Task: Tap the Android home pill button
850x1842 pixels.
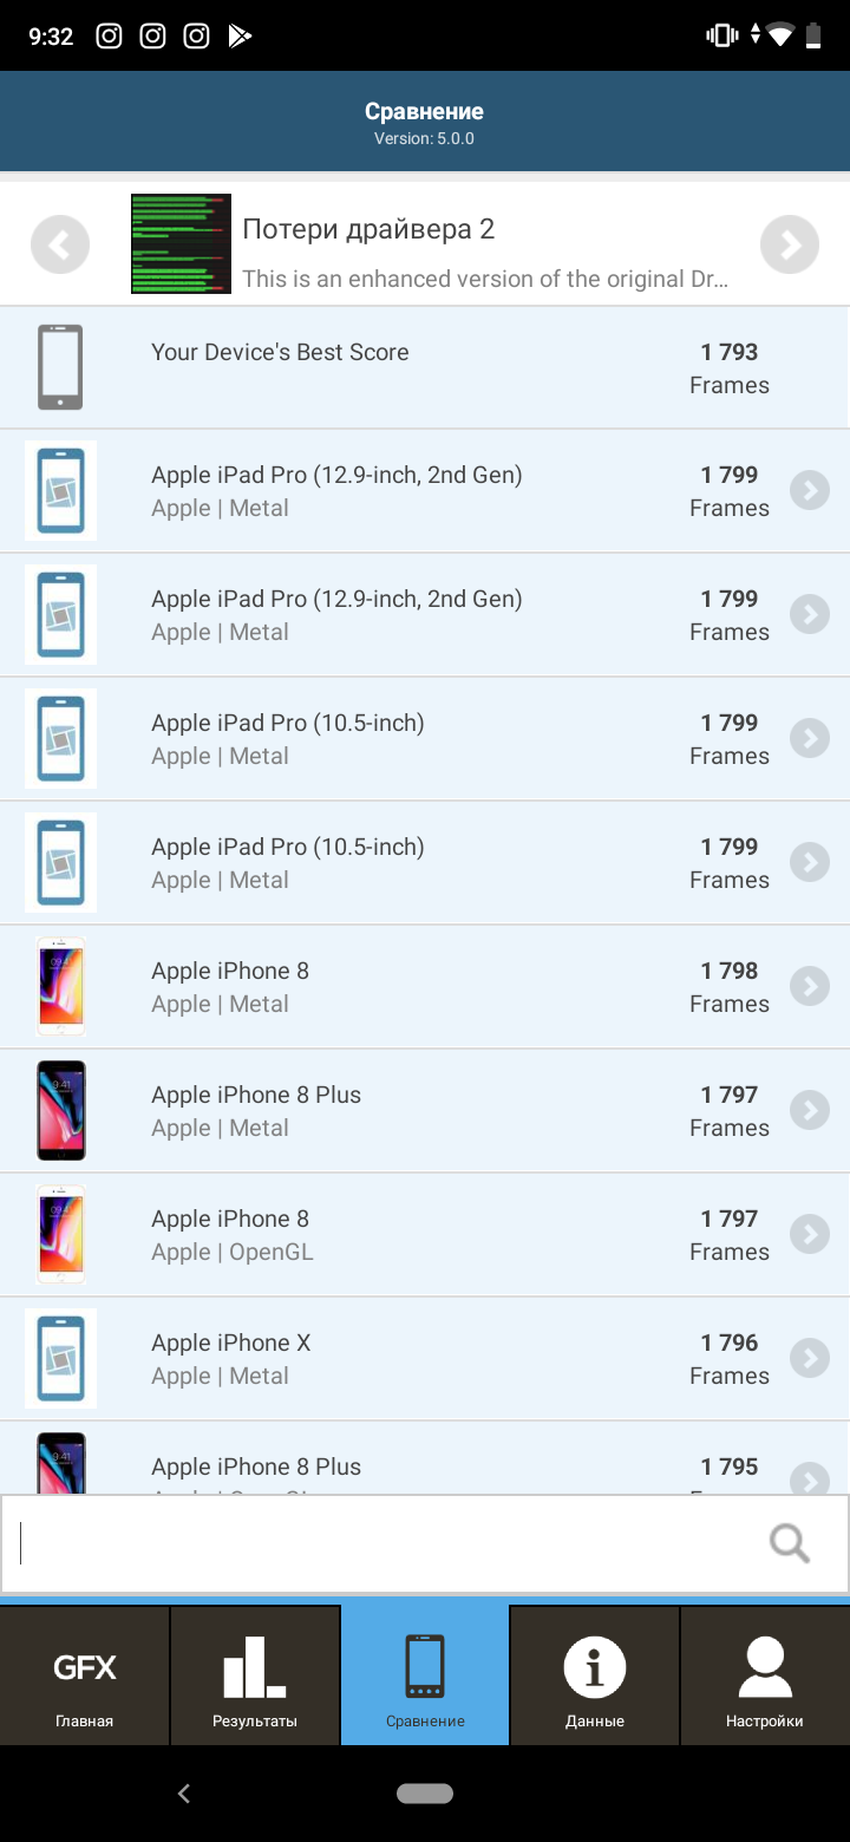Action: coord(425,1793)
